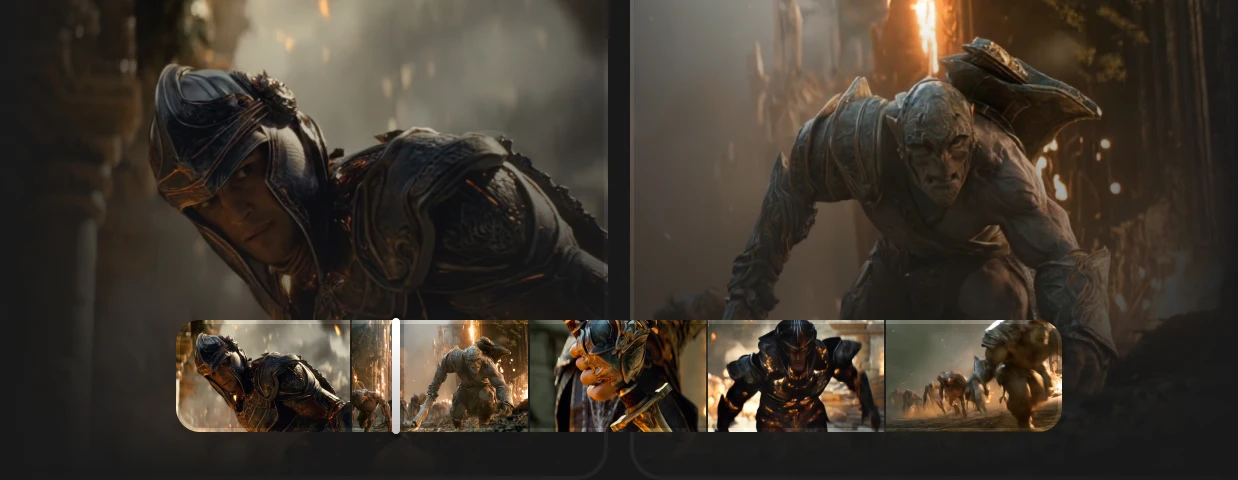Viewport: 1238px width, 480px height.
Task: Select the first filmstrip clip of helmeted knight
Action: click(x=263, y=376)
